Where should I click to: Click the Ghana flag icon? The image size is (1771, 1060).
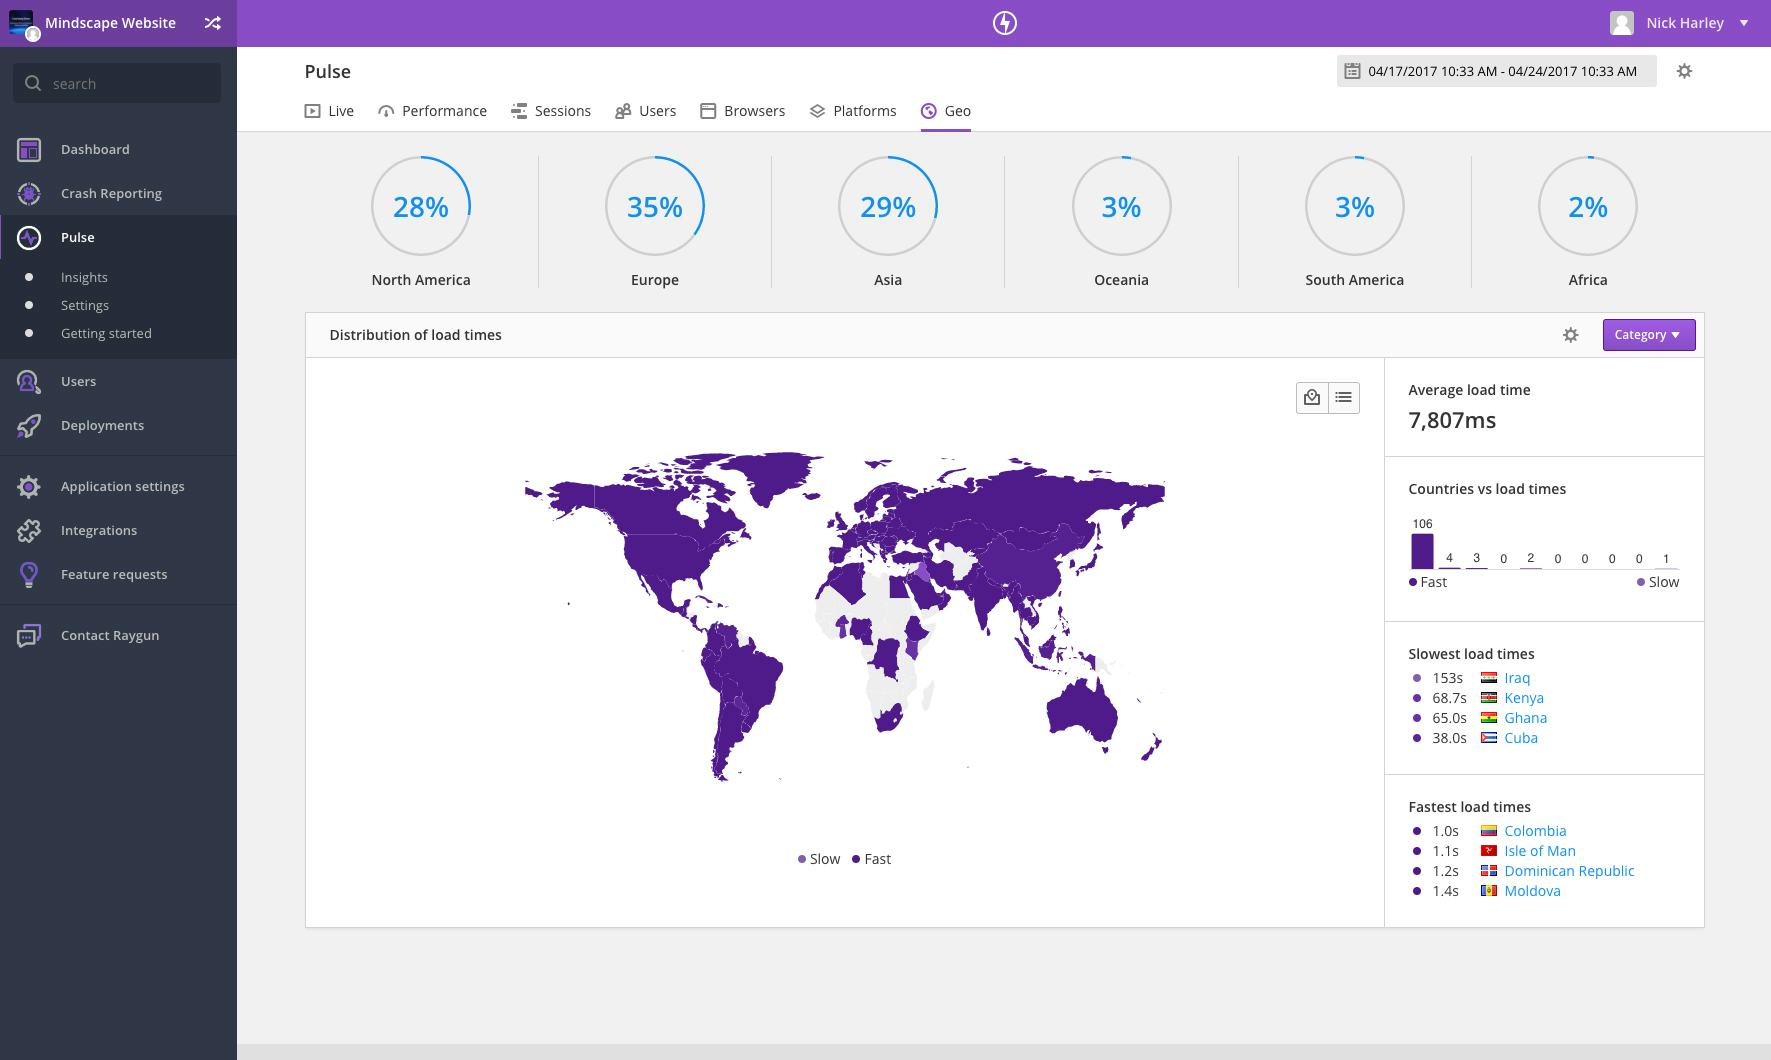click(1489, 718)
